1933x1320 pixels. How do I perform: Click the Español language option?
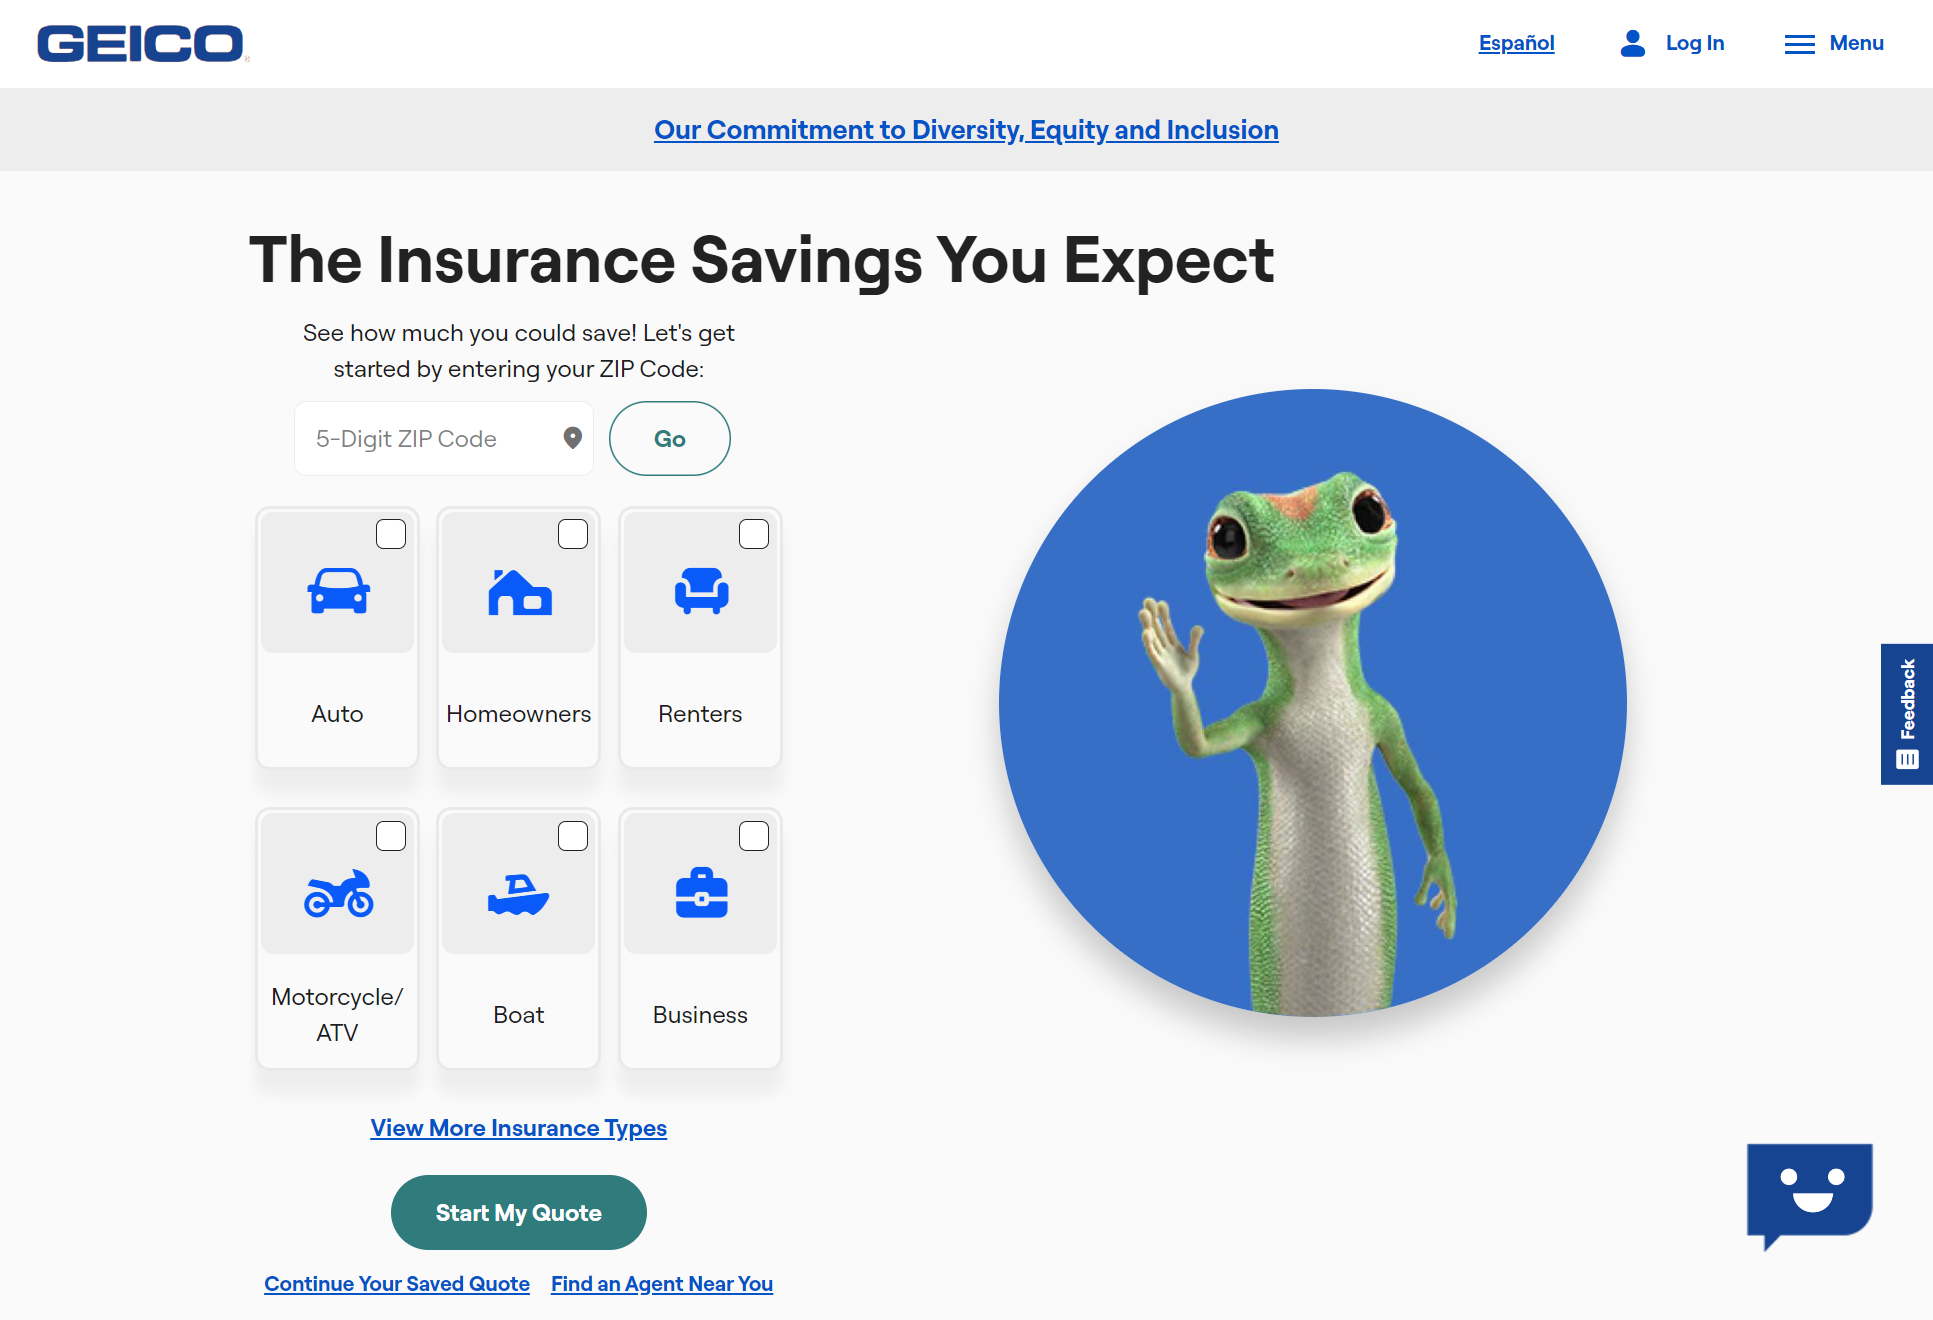click(x=1516, y=43)
